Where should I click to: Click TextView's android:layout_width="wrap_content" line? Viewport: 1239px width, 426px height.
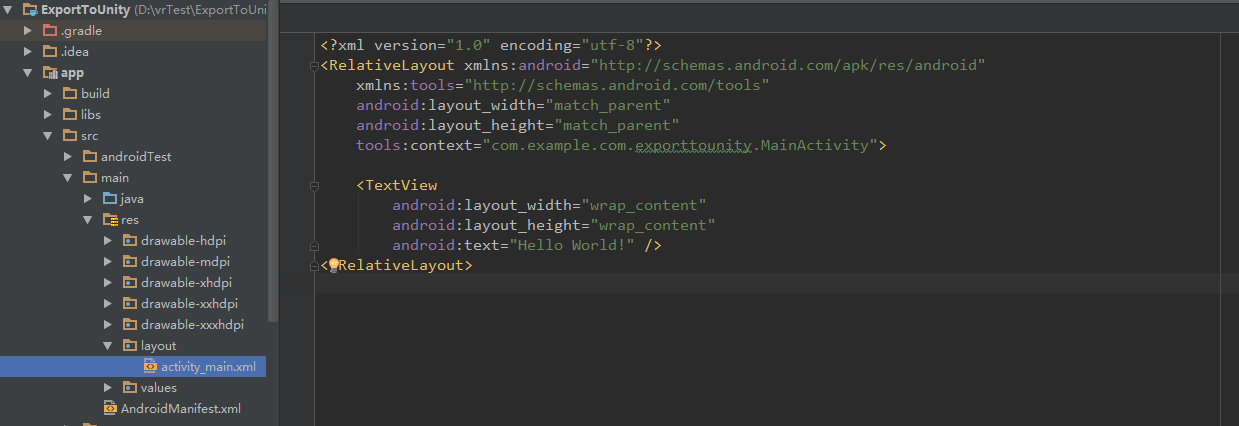pyautogui.click(x=549, y=205)
